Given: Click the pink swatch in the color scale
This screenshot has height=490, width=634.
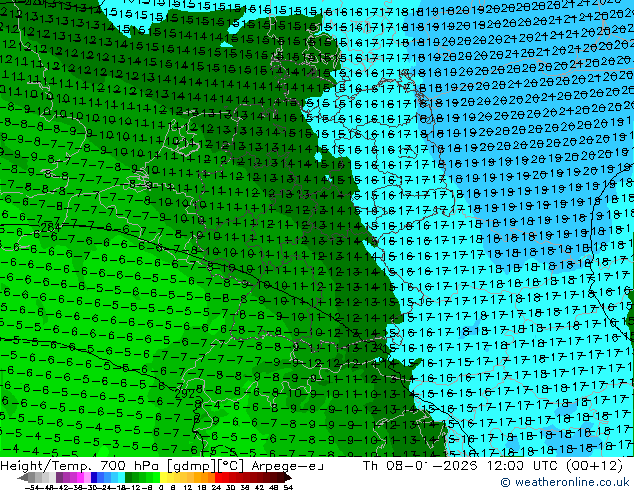Looking at the screenshot, I should coord(87,477).
